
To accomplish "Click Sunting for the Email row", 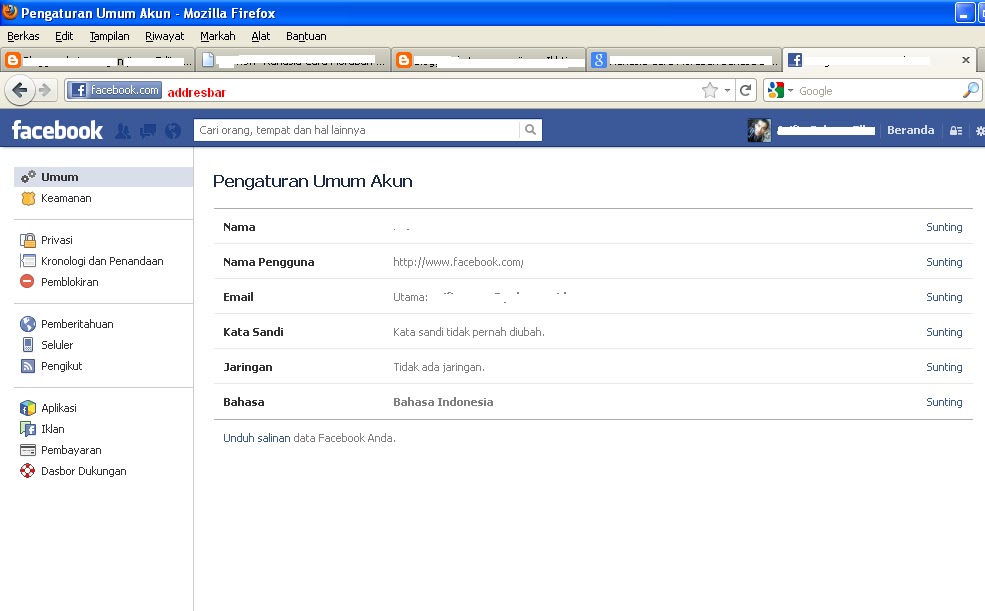I will pyautogui.click(x=944, y=298).
